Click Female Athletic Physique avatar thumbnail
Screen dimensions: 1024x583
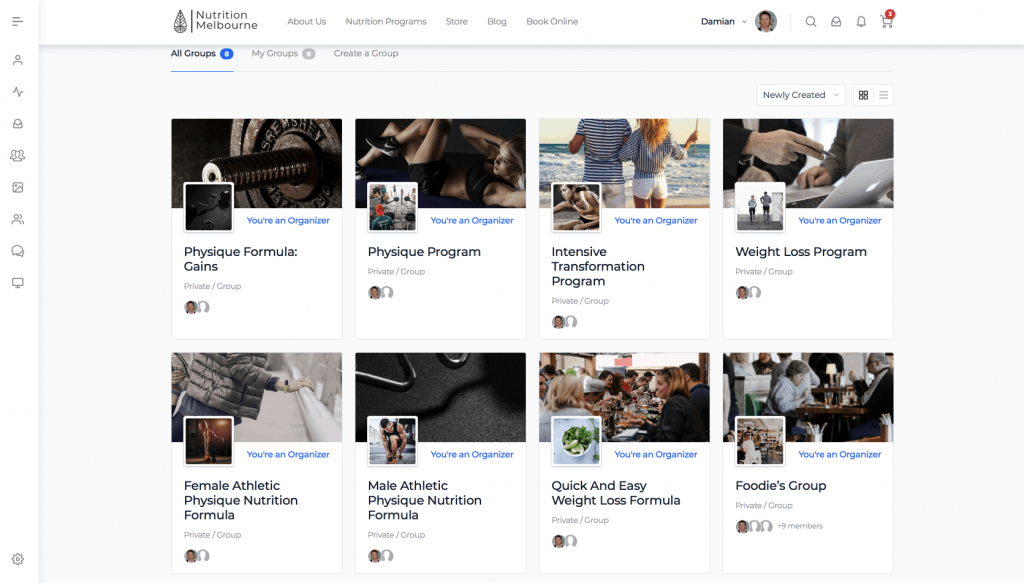[208, 441]
